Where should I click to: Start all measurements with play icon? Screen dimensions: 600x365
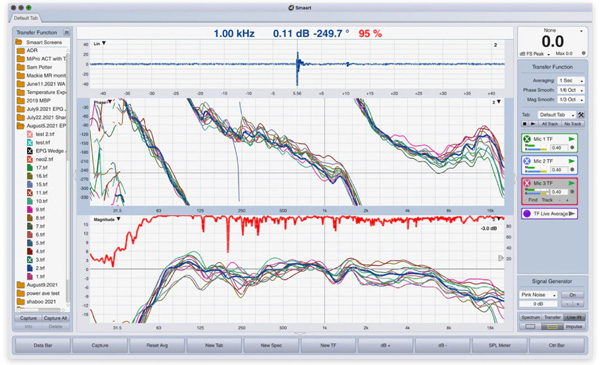(x=533, y=124)
